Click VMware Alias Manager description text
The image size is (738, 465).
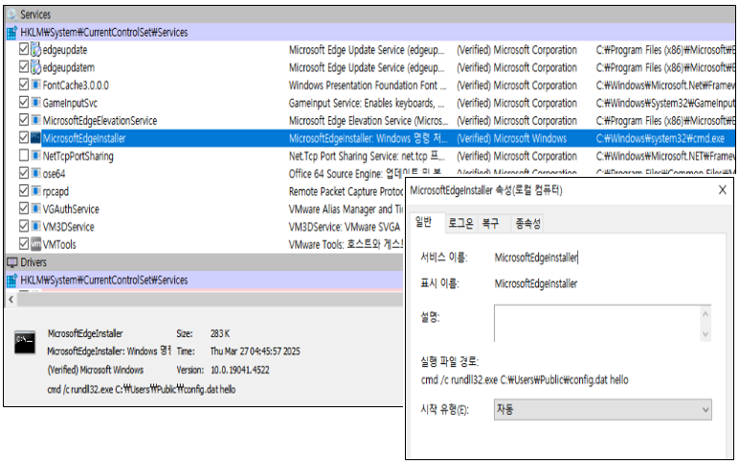[x=346, y=209]
